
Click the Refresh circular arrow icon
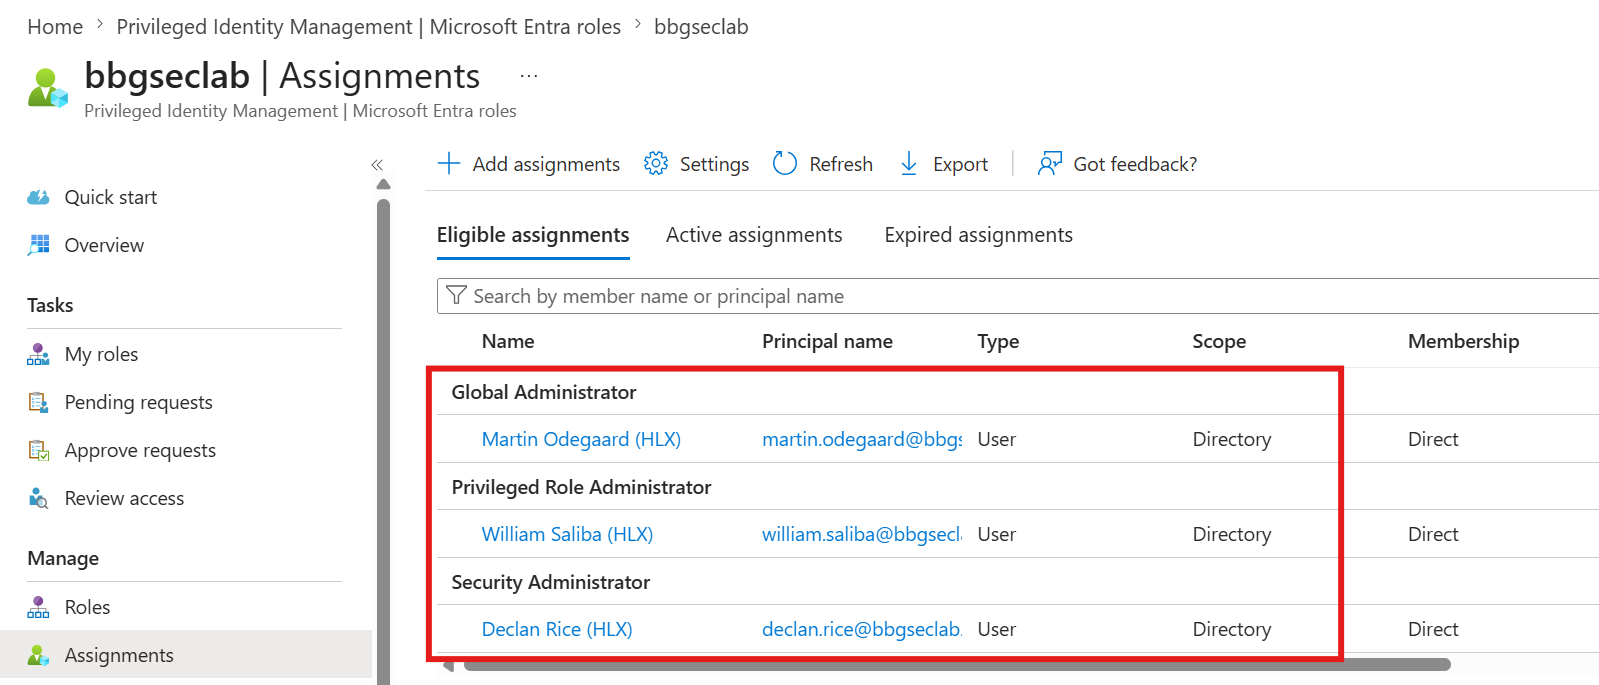[x=785, y=163]
